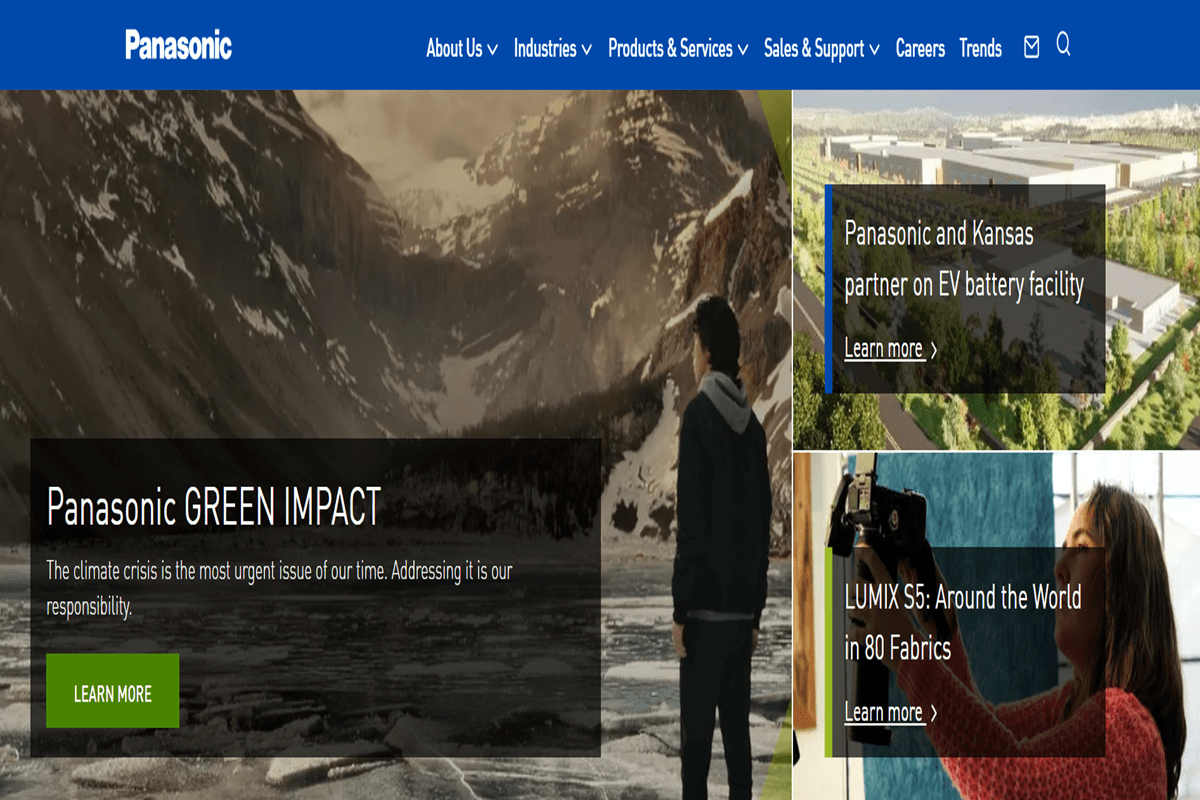Open the Trends menu item
Screen dimensions: 1200x800
pos(980,48)
